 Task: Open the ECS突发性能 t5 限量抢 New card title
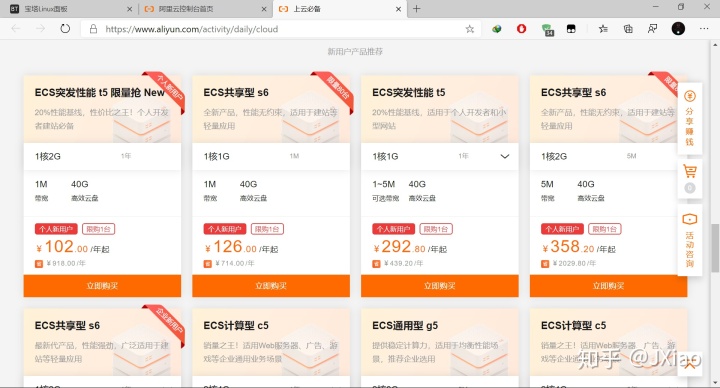(x=100, y=92)
